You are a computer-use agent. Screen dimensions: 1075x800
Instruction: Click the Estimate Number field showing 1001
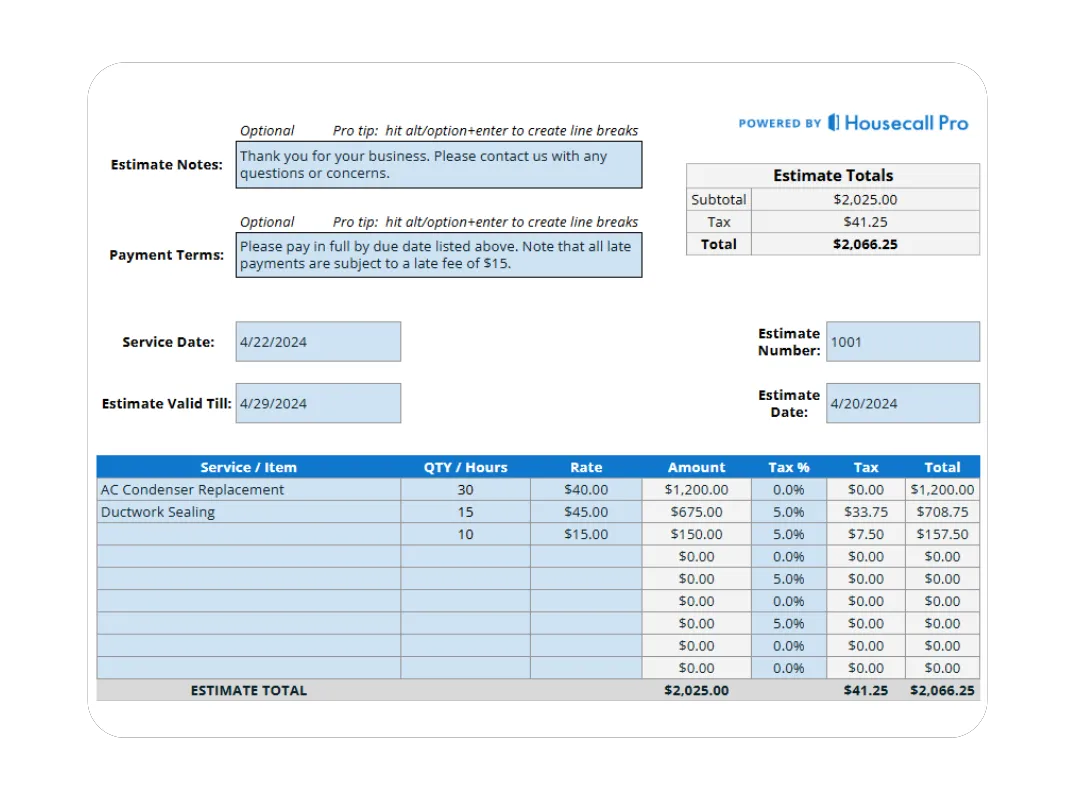[x=901, y=341]
